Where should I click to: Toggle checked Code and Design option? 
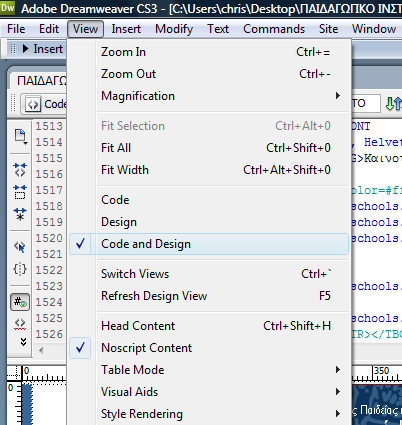point(209,244)
